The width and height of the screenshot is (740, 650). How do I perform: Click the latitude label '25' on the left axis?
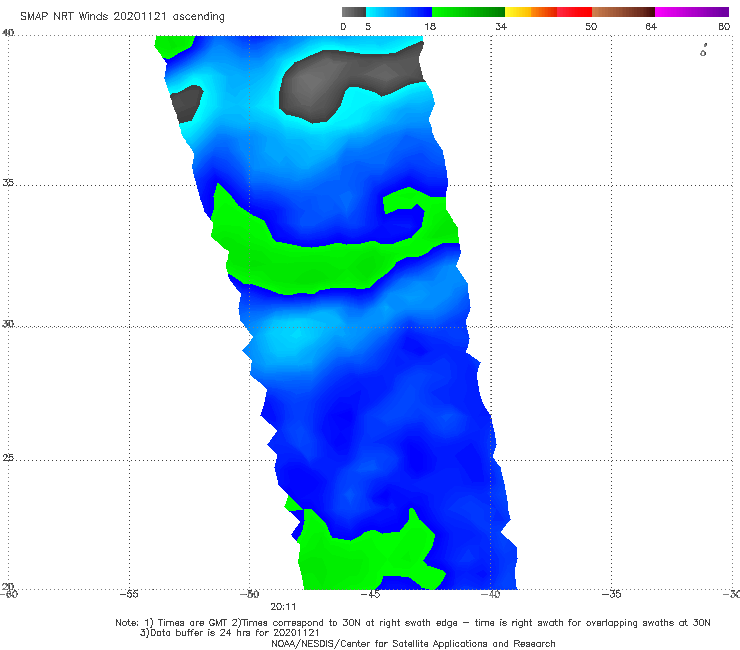coord(8,457)
